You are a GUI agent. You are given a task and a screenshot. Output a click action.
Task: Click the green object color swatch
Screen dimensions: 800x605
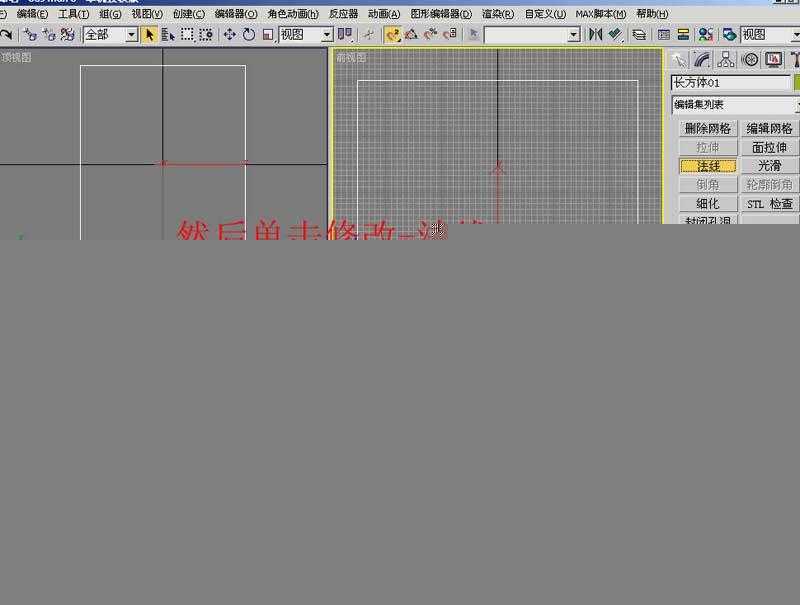point(797,83)
